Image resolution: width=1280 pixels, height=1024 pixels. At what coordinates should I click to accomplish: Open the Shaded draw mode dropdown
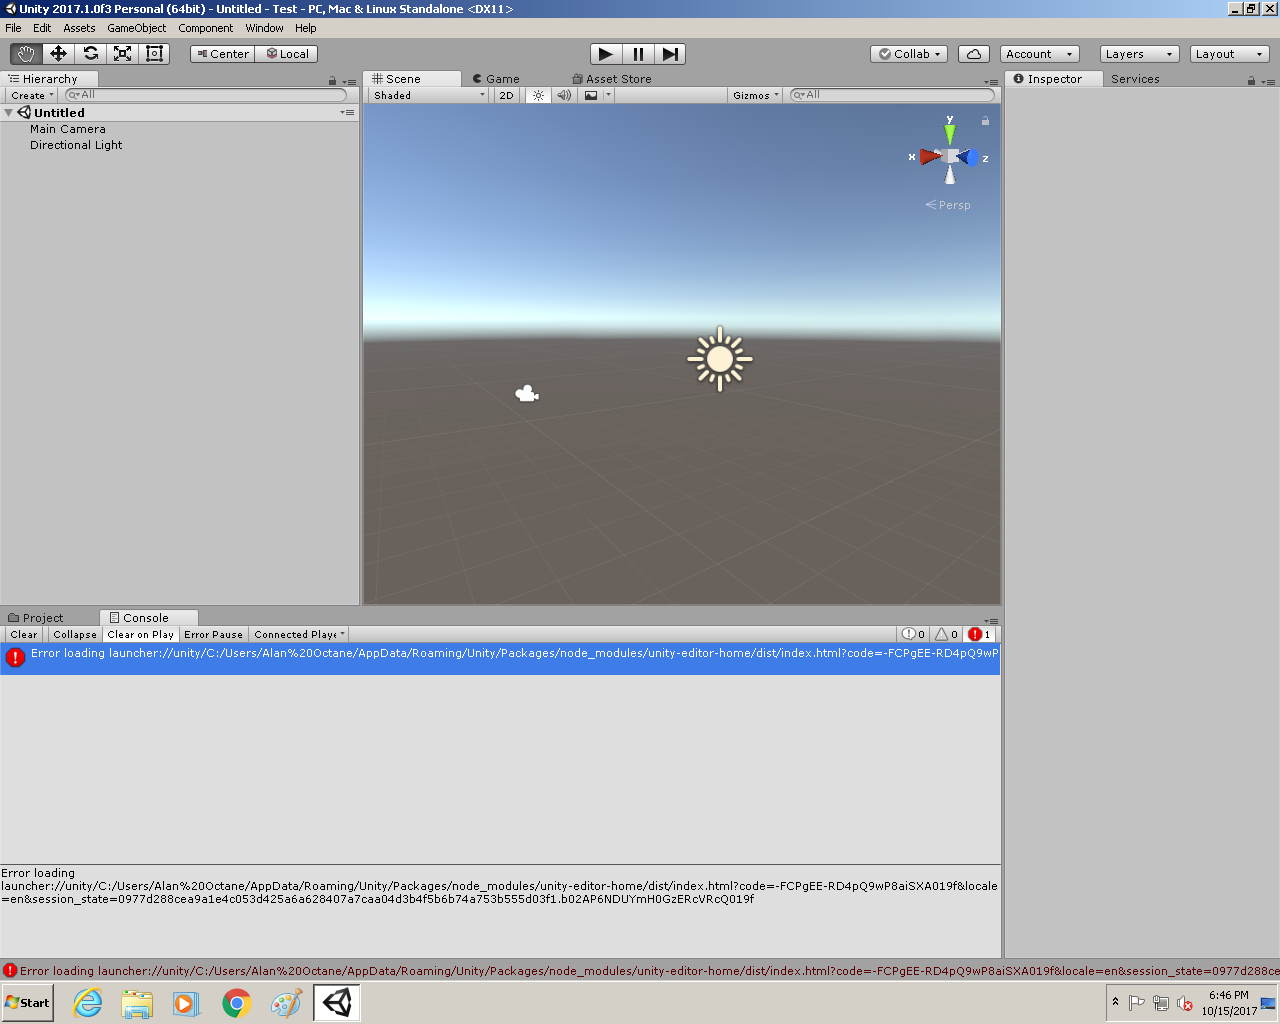(428, 95)
